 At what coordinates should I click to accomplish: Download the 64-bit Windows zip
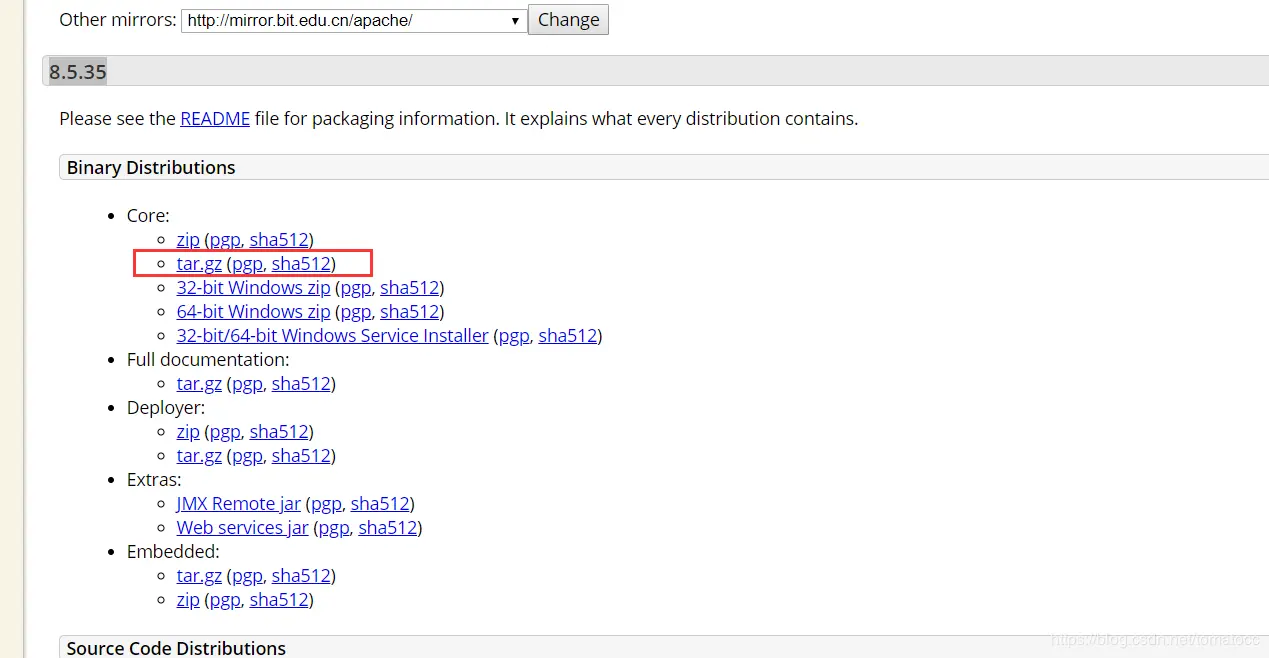[253, 312]
